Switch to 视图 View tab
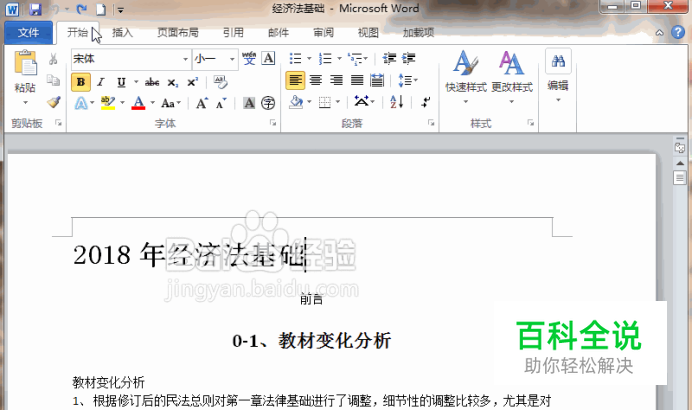692x410 pixels. point(368,33)
